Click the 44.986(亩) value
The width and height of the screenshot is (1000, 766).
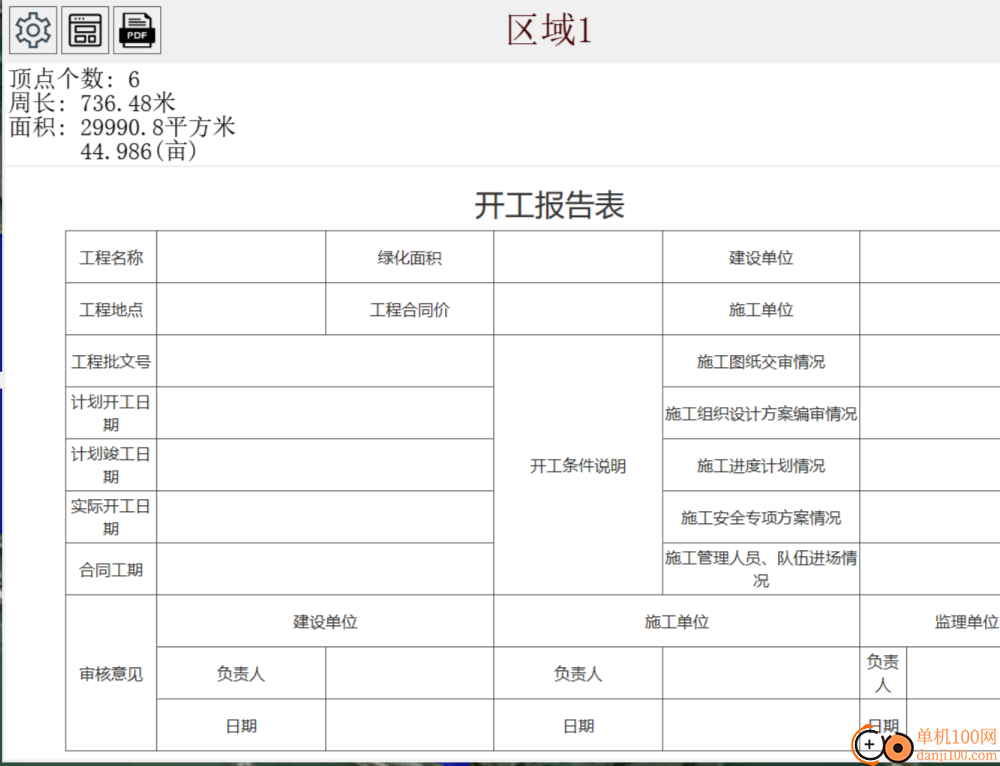[x=139, y=151]
